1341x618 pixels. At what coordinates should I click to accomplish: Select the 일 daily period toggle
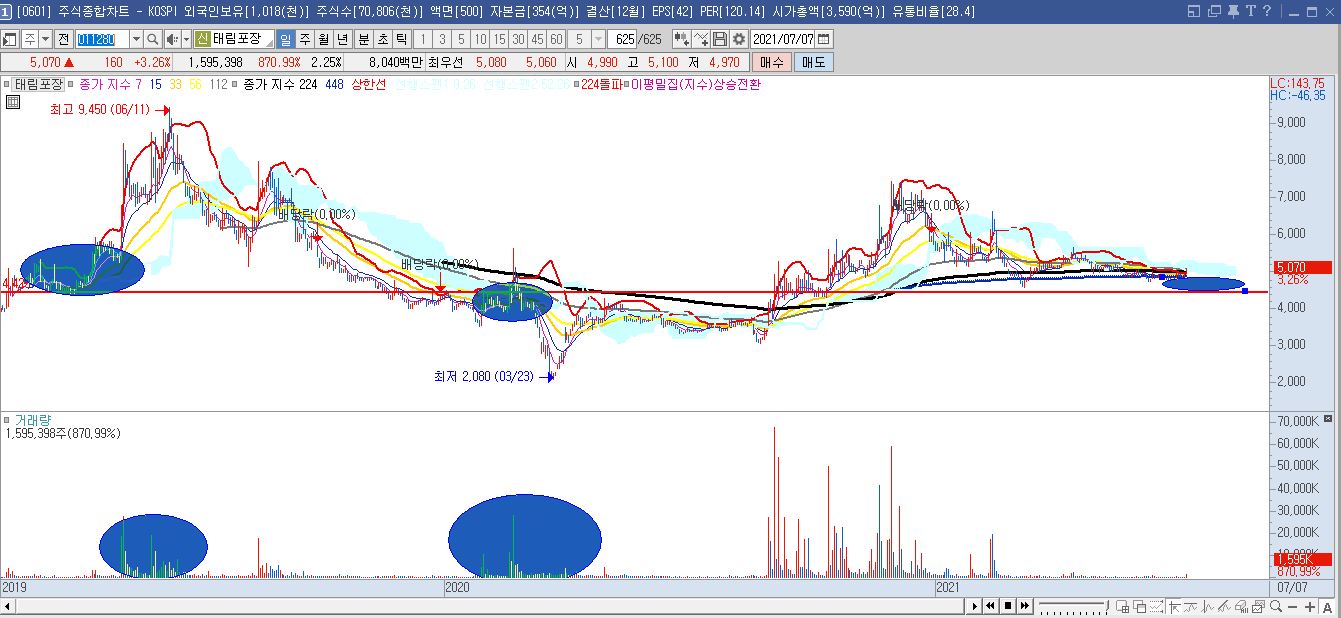point(286,39)
